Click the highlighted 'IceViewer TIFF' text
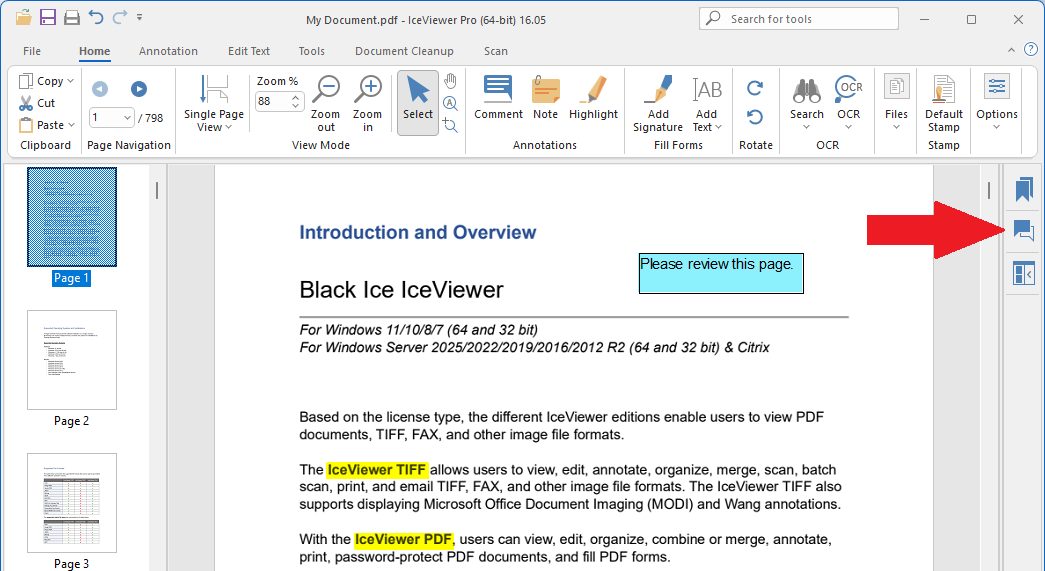This screenshot has width=1045, height=571. pos(377,470)
